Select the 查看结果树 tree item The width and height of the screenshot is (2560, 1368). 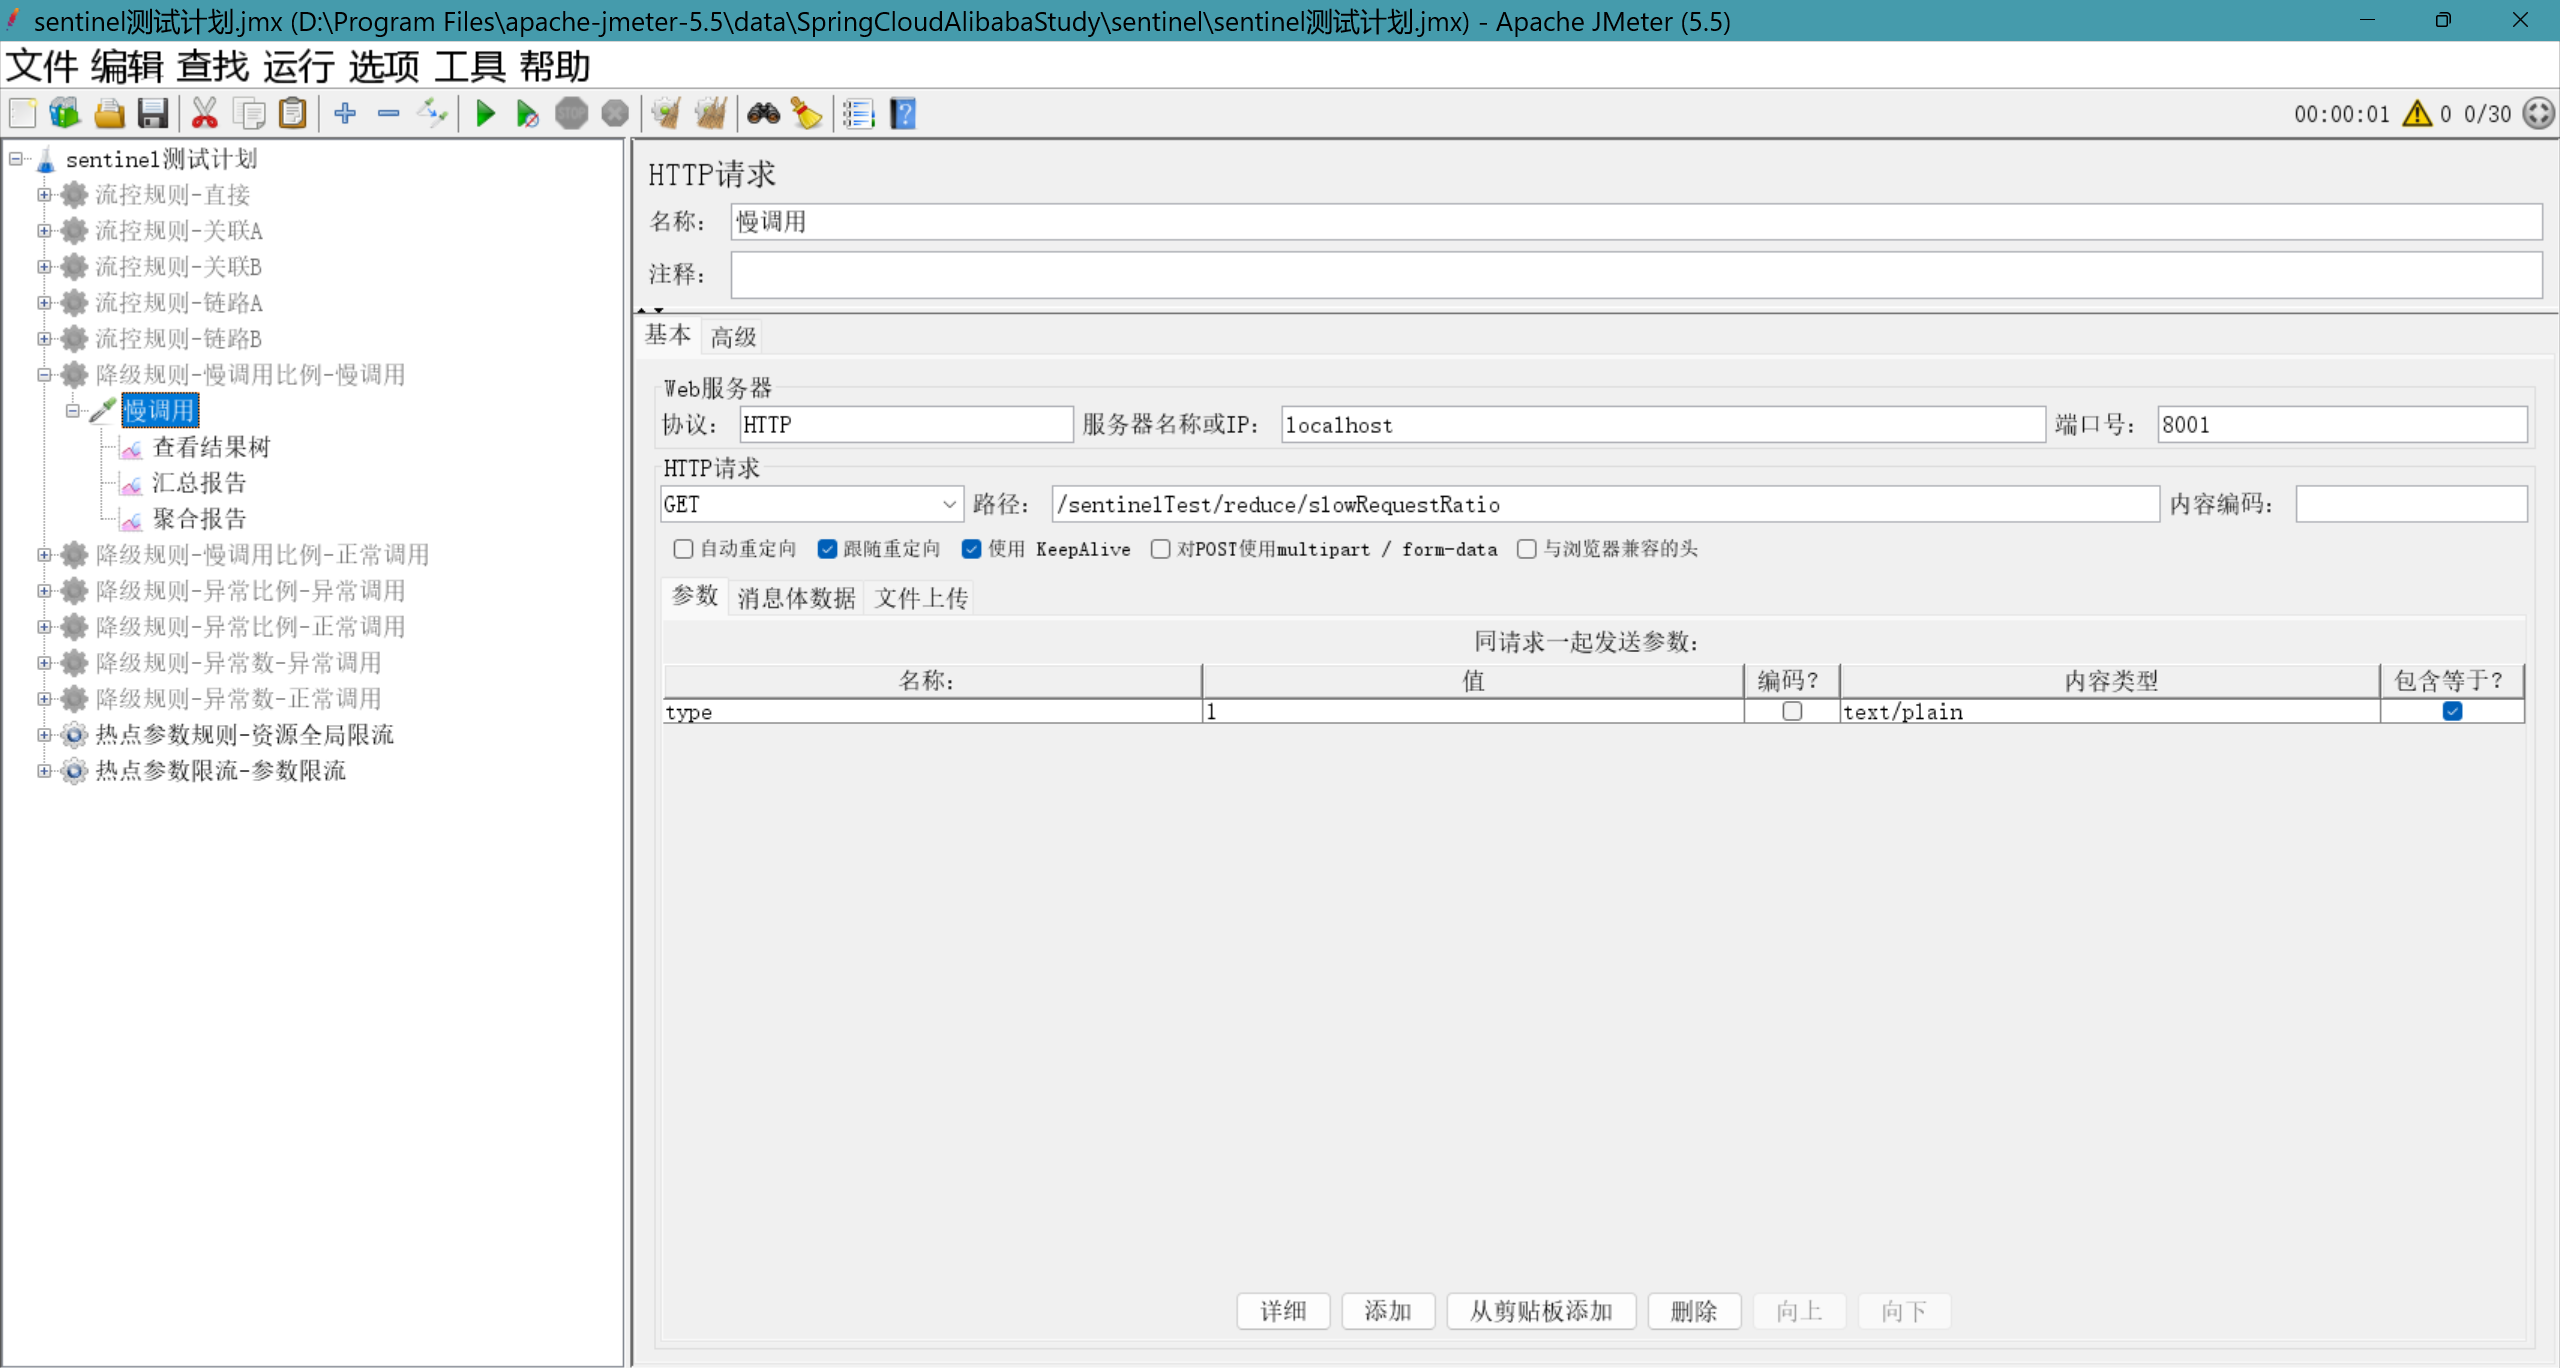pyautogui.click(x=212, y=446)
